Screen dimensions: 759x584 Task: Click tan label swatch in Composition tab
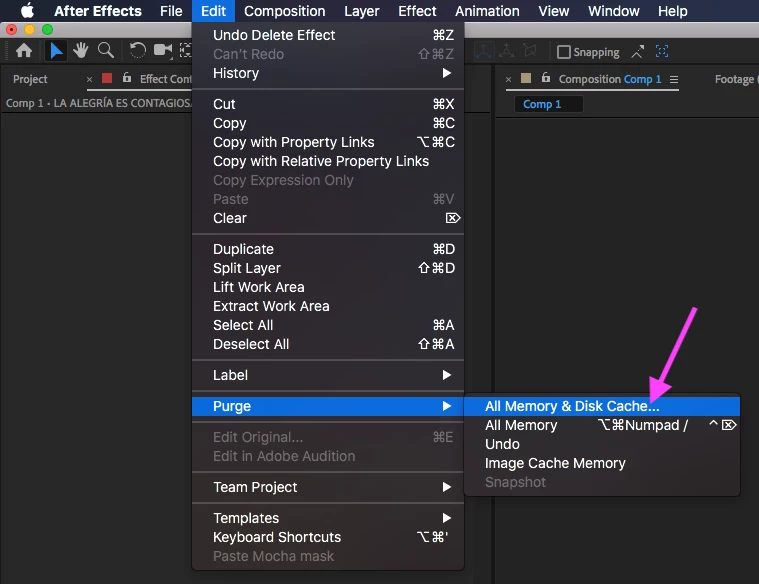pyautogui.click(x=526, y=78)
